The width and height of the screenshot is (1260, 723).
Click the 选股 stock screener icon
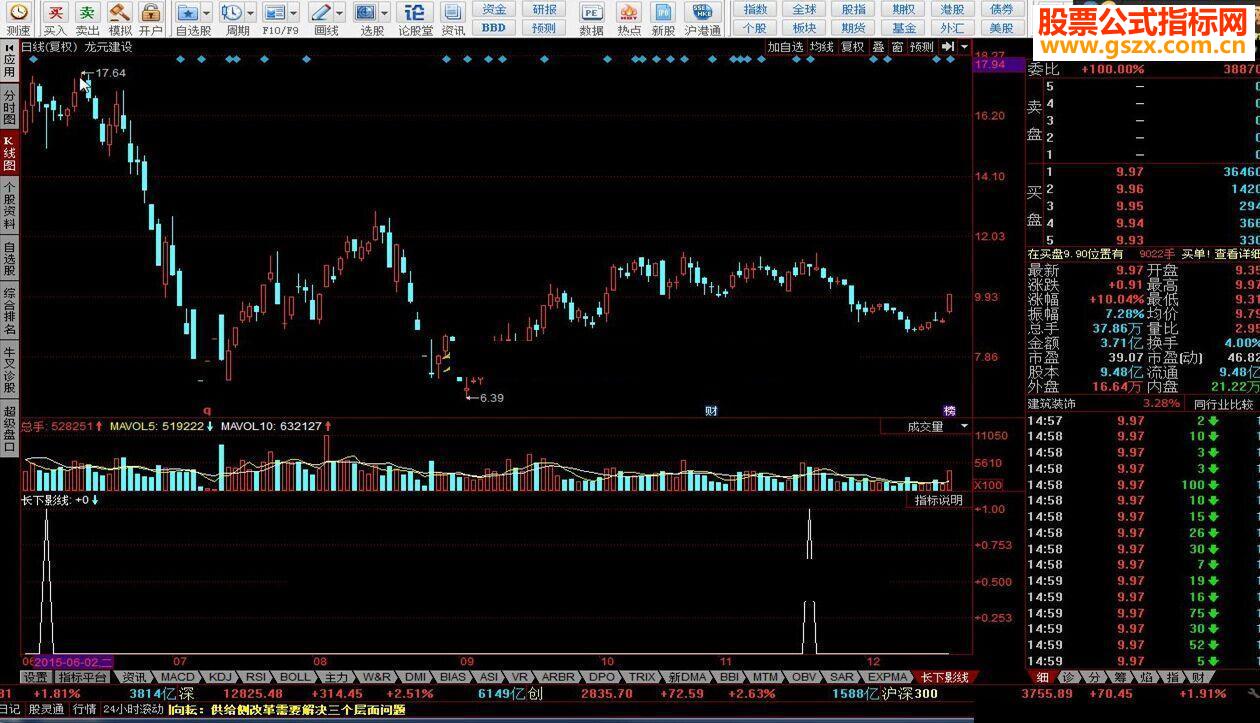(x=366, y=13)
